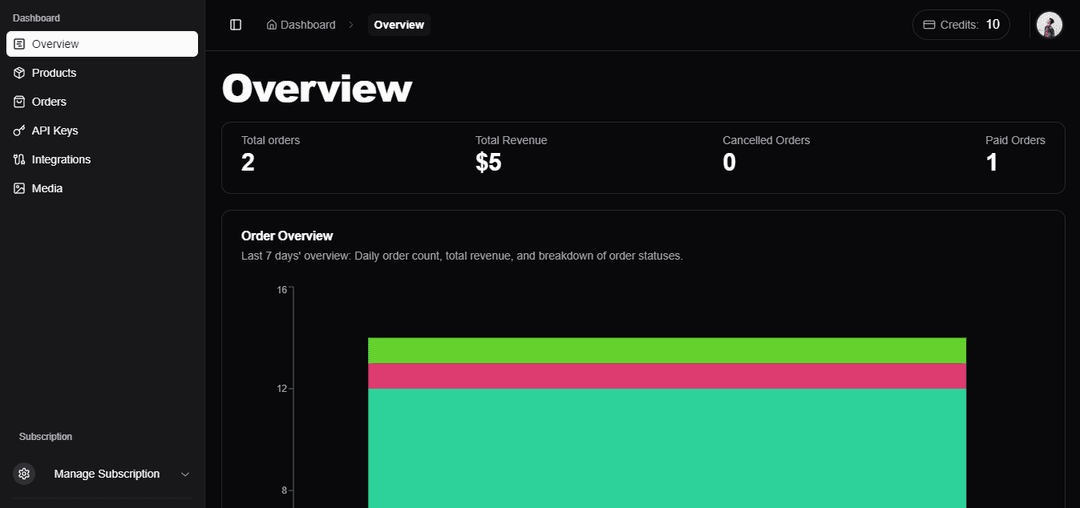Screen dimensions: 1080x508
Task: Click the Overview list icon in sidebar
Action: point(19,44)
